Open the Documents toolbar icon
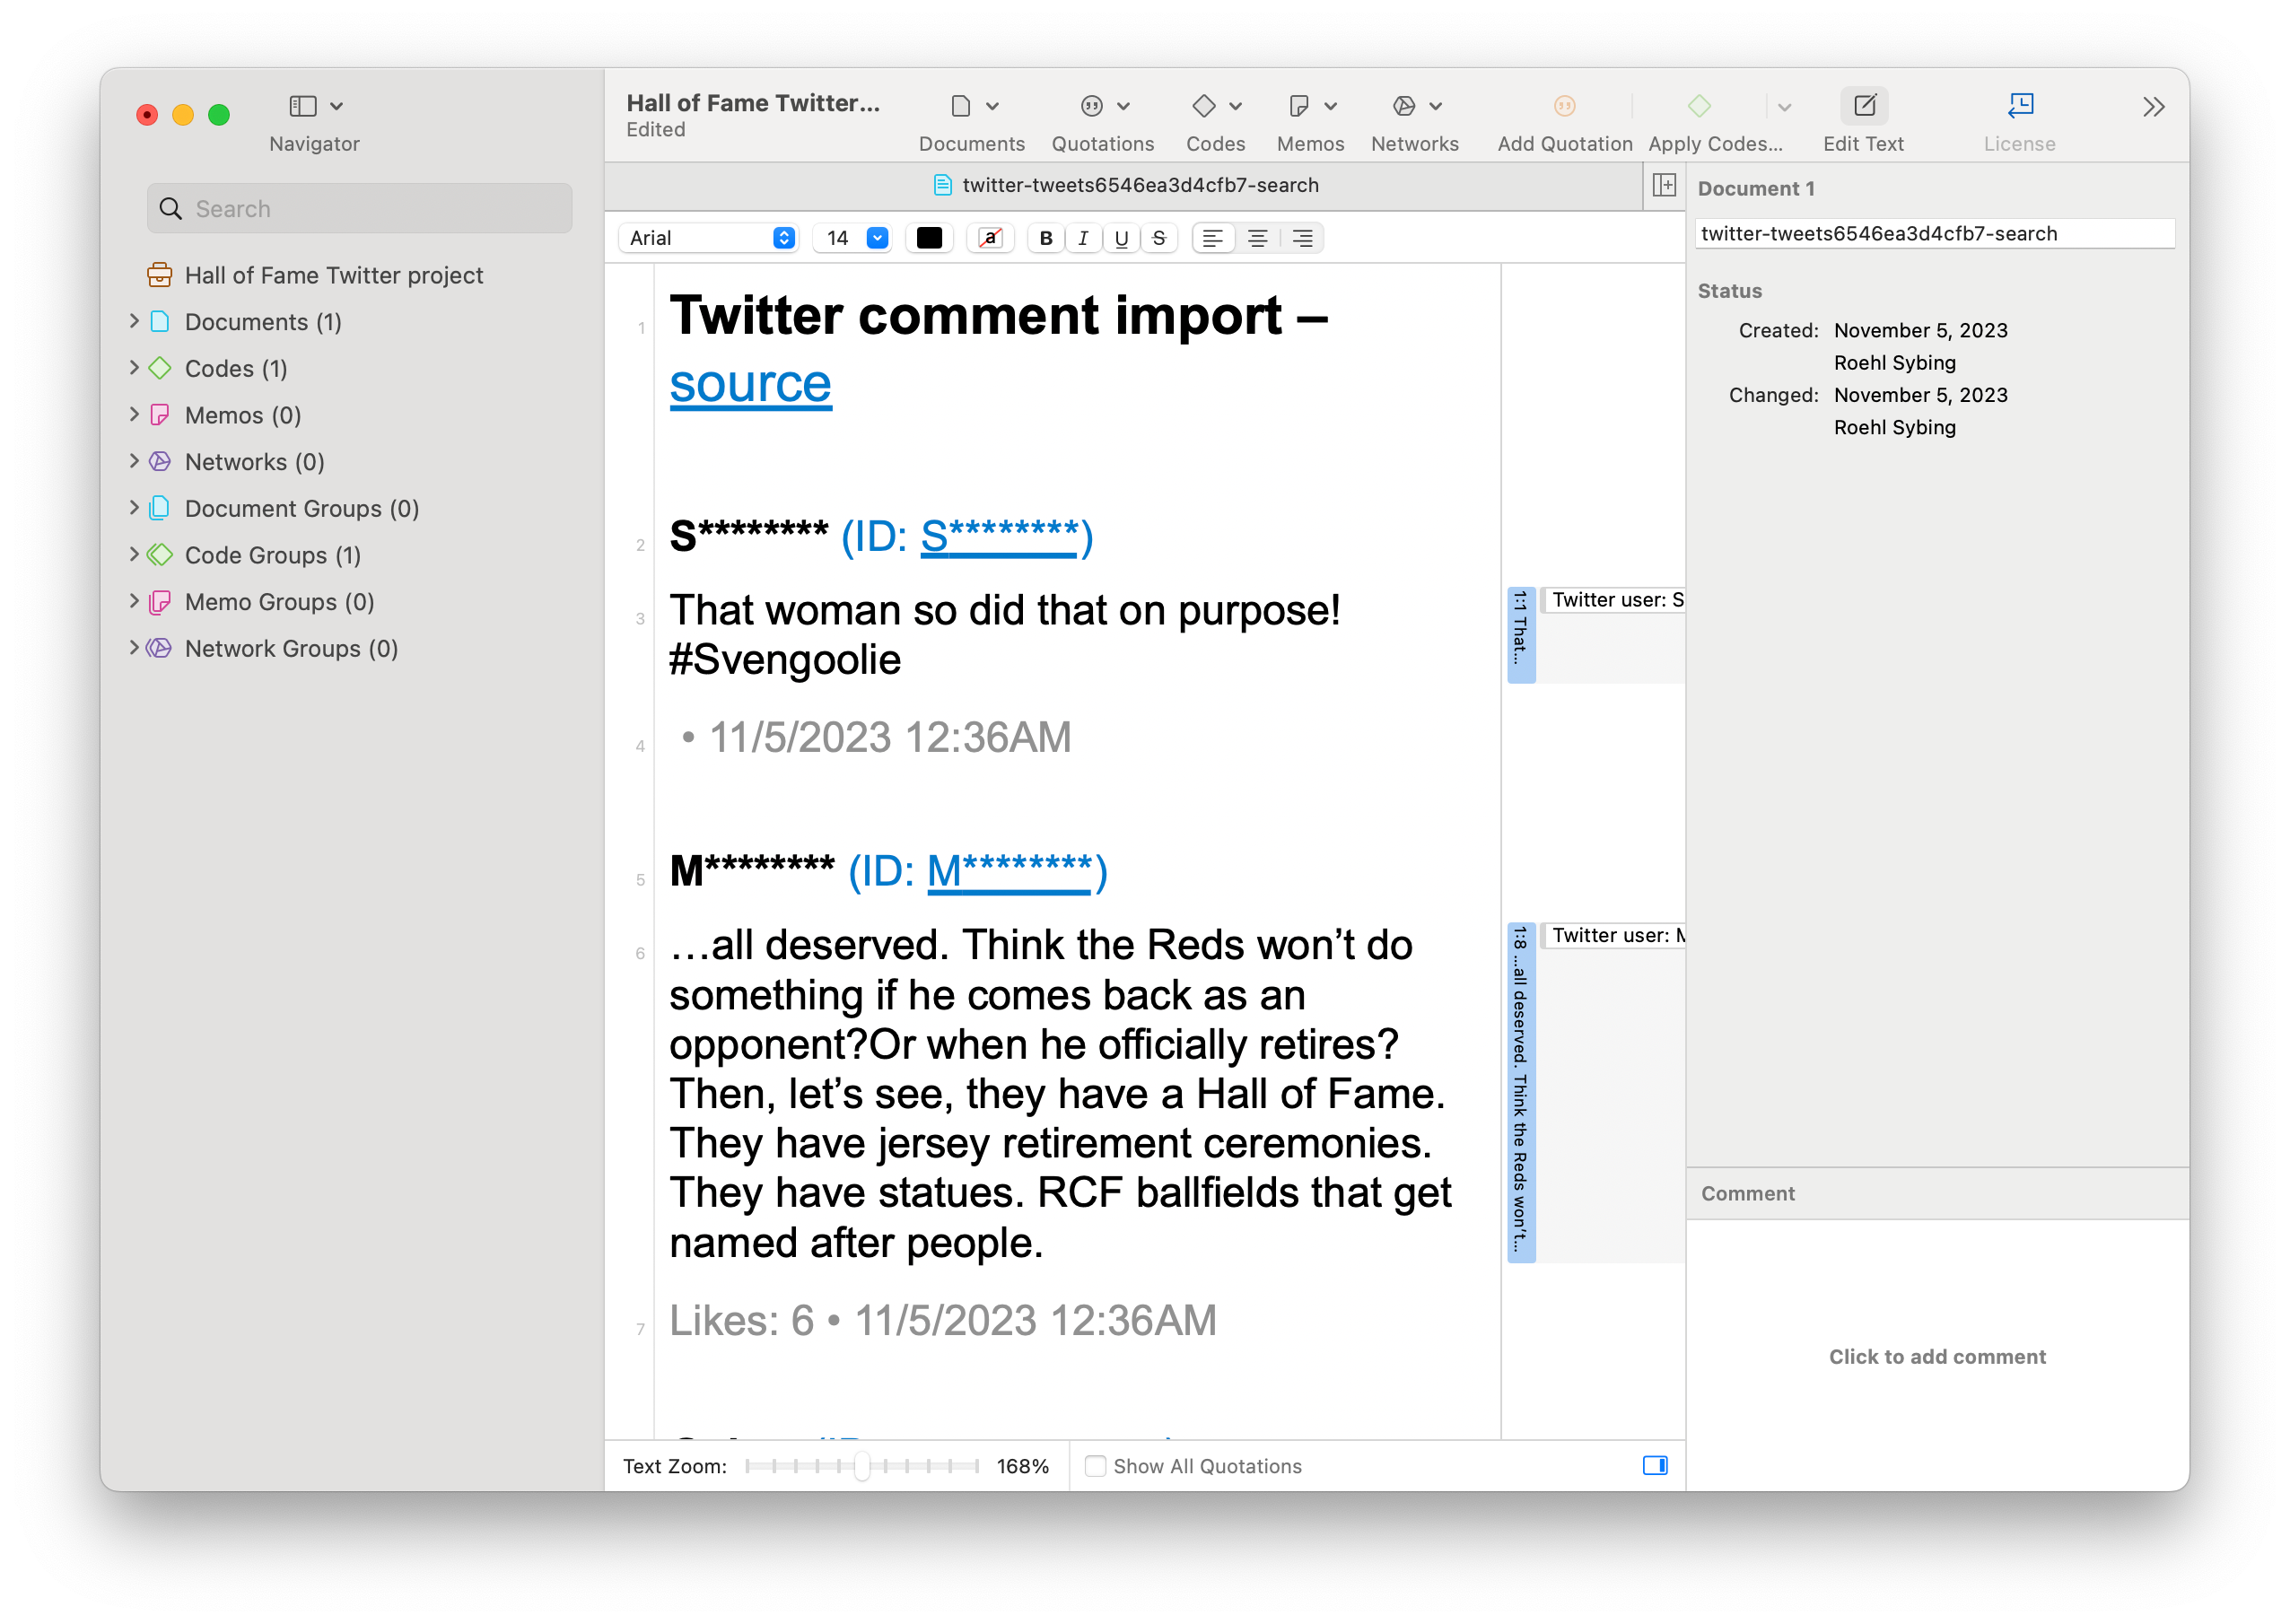The width and height of the screenshot is (2290, 1624). coord(960,106)
